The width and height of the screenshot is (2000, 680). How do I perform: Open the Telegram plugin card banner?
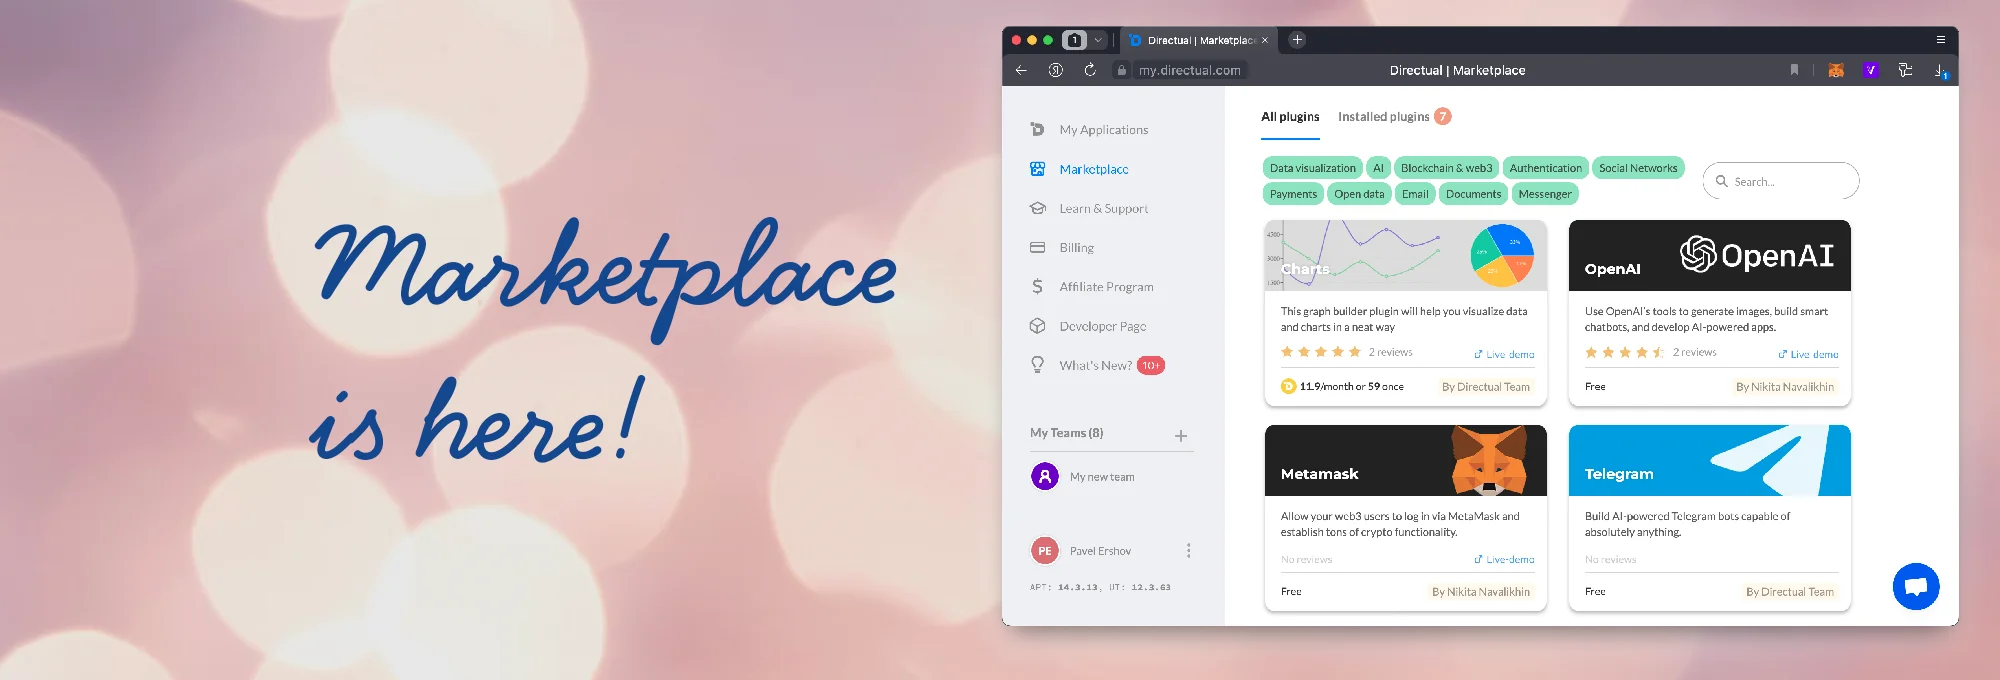1709,460
